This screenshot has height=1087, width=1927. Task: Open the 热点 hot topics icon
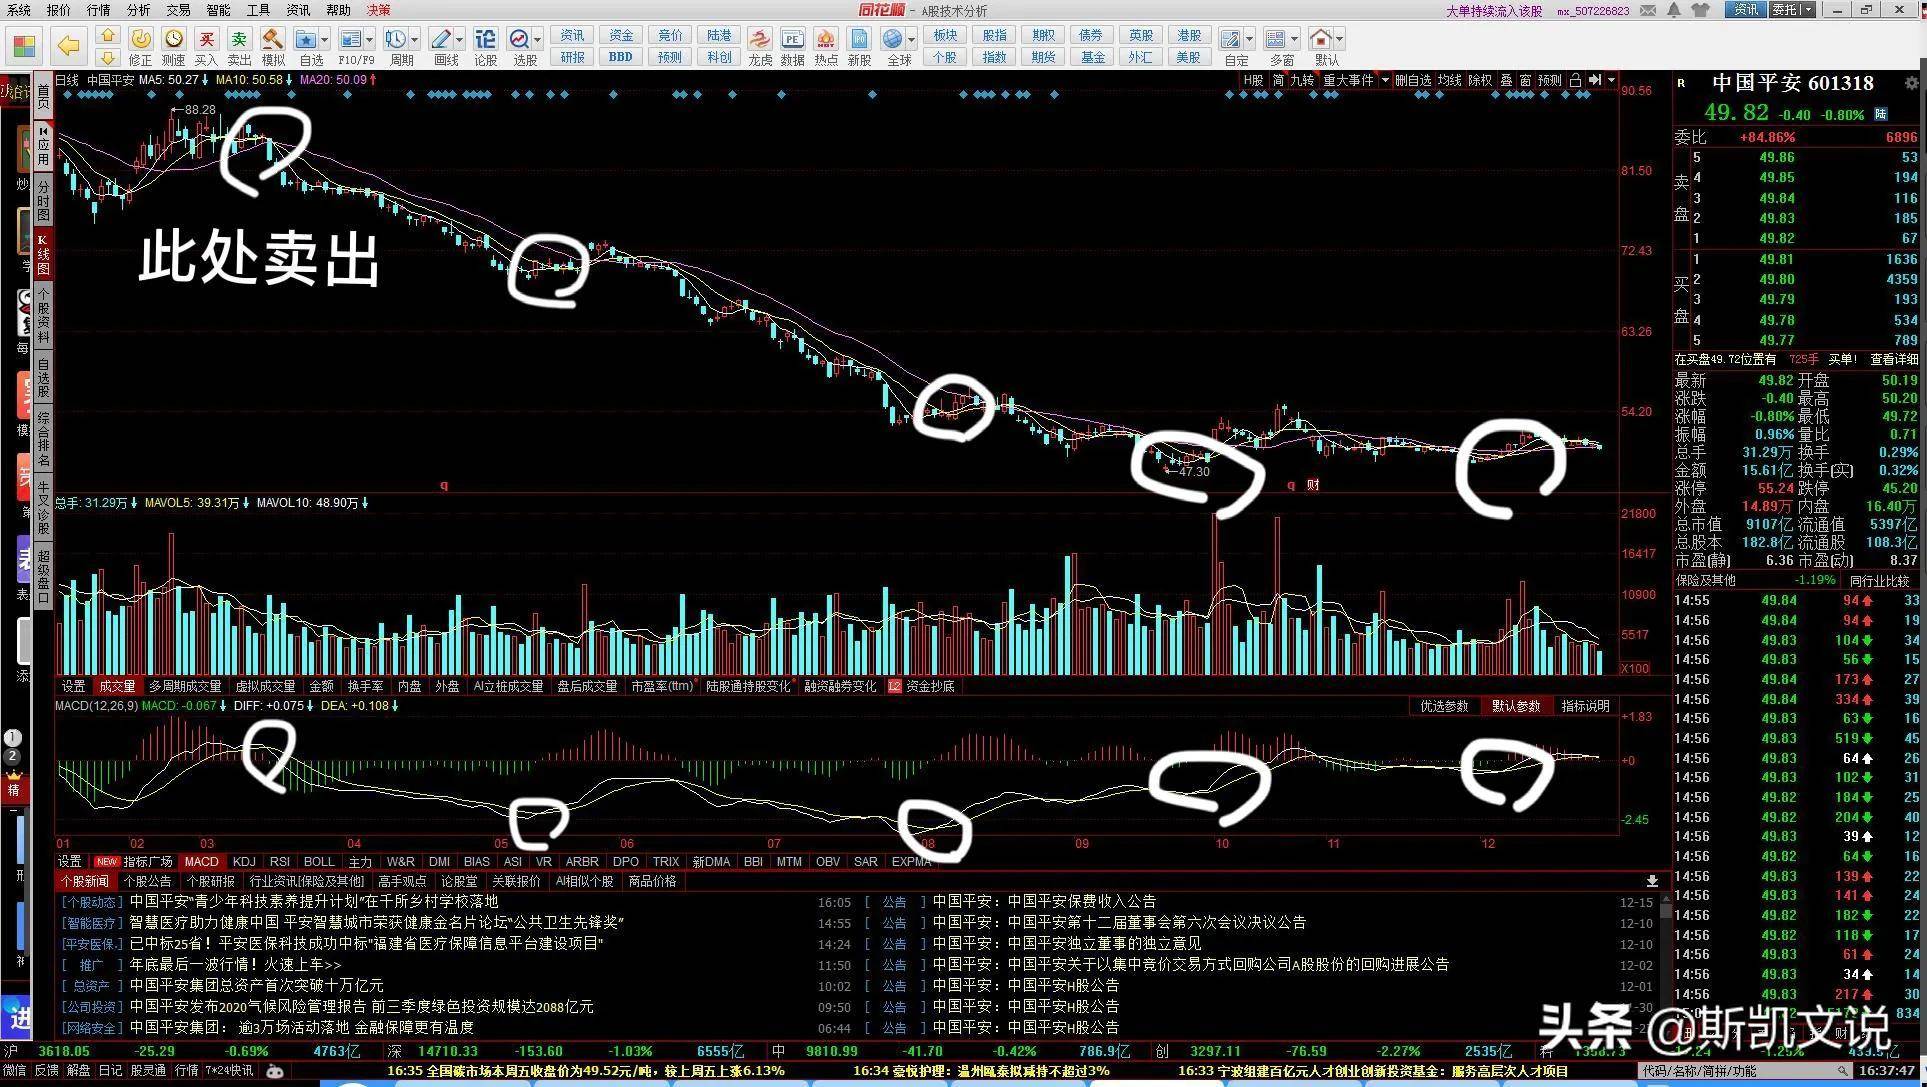[826, 39]
